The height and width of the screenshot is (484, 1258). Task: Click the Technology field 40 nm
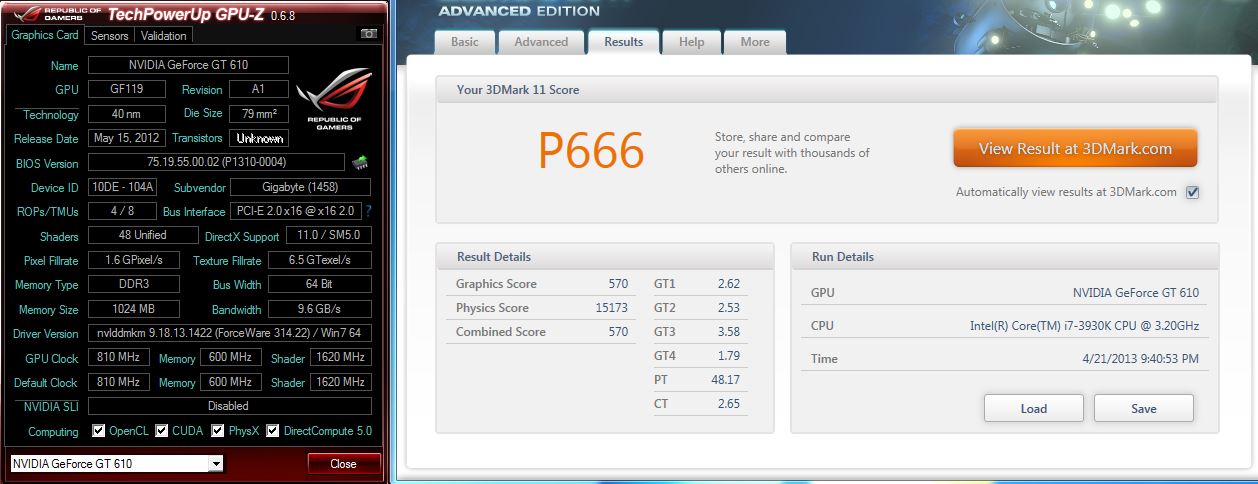coord(125,114)
